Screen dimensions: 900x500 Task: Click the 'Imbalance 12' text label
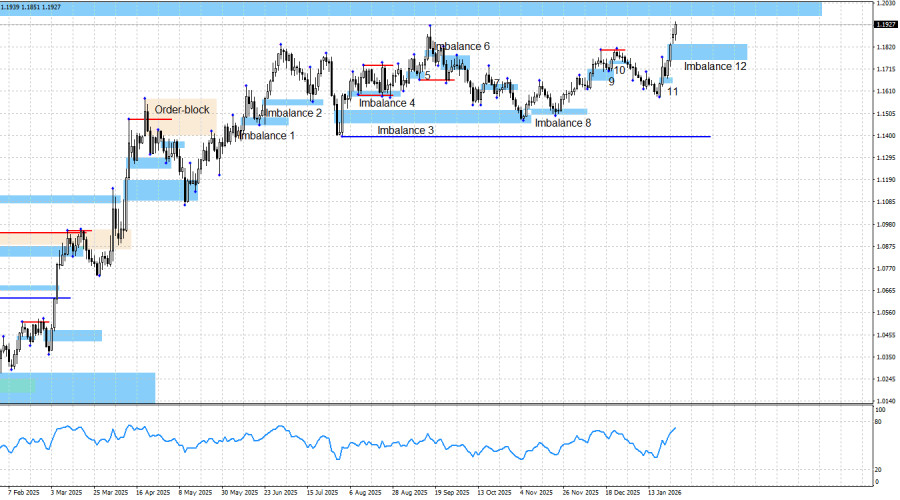point(715,67)
